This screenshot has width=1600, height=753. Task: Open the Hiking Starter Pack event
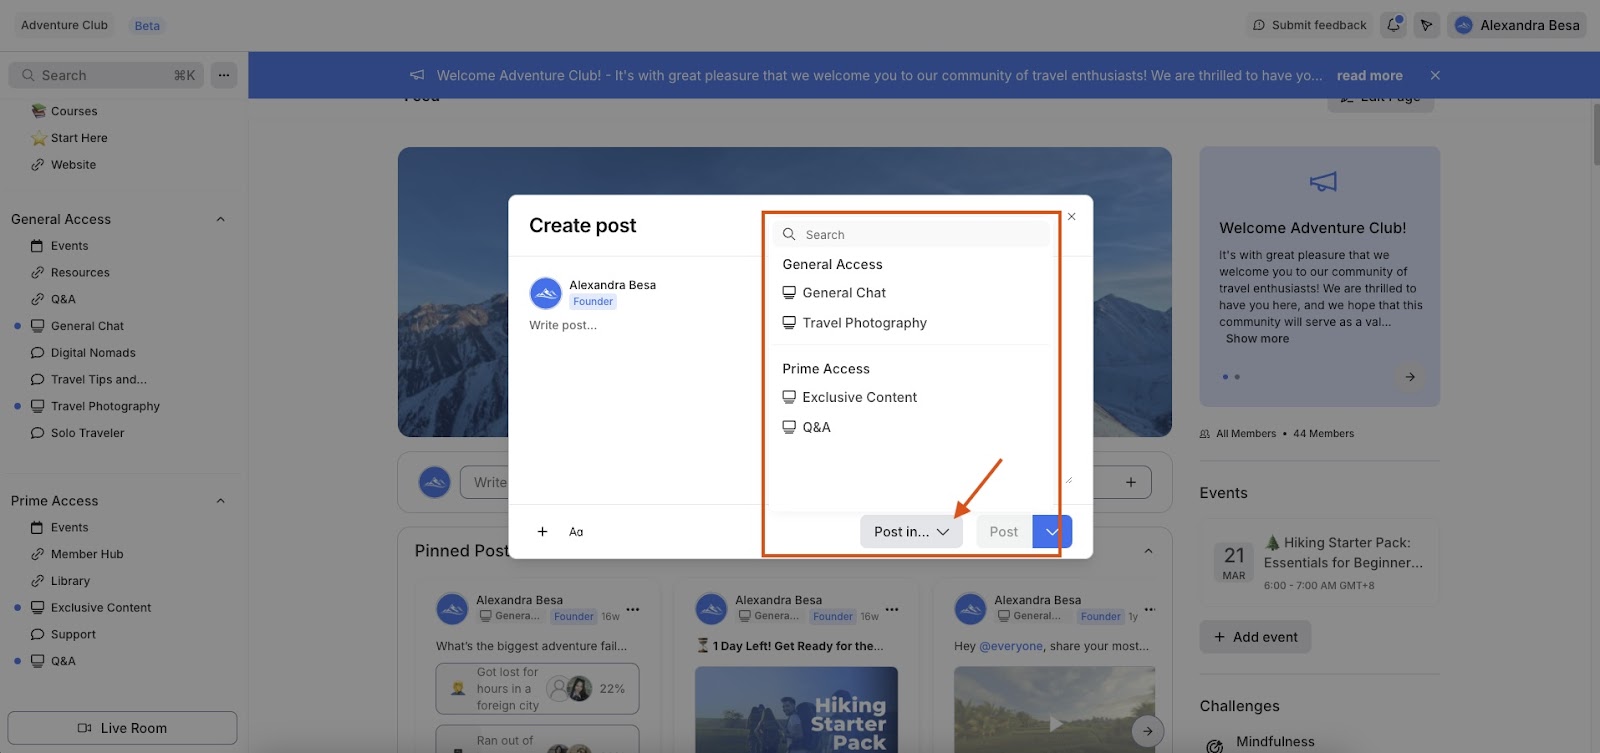[1319, 561]
